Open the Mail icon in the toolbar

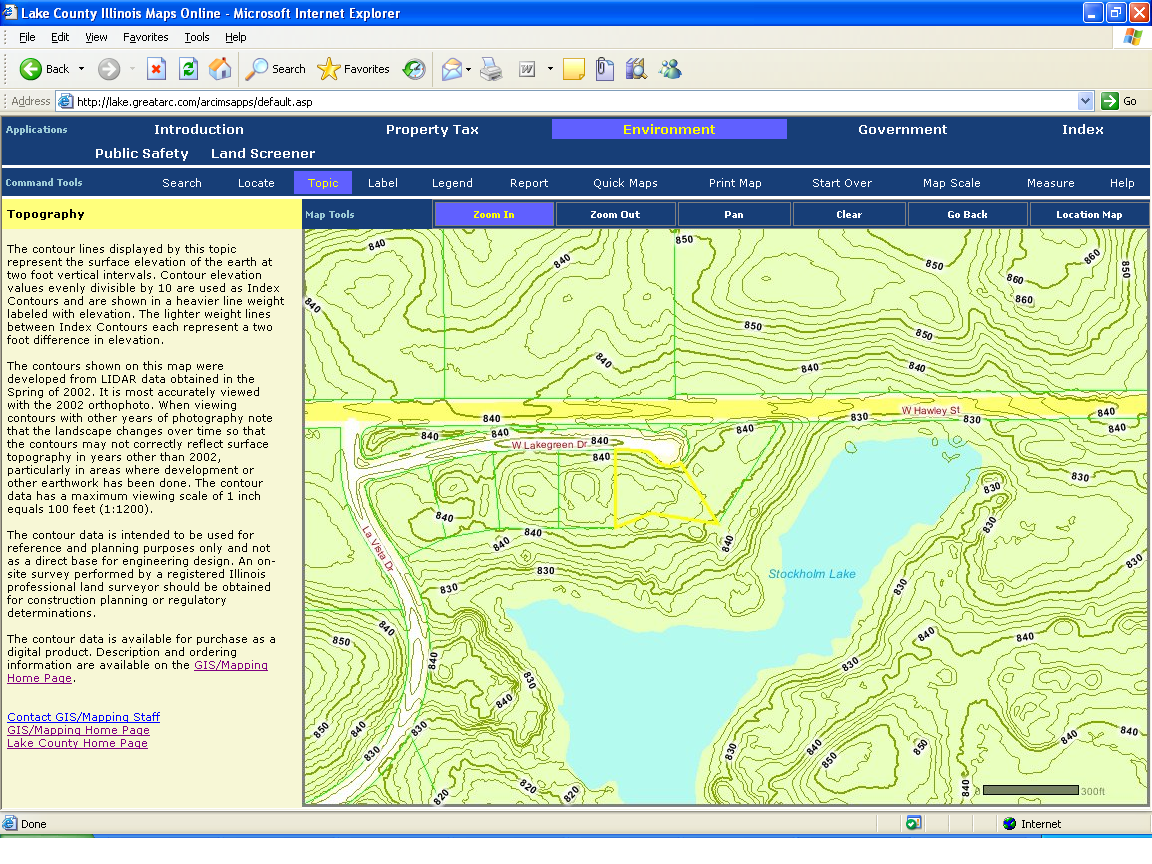(451, 69)
